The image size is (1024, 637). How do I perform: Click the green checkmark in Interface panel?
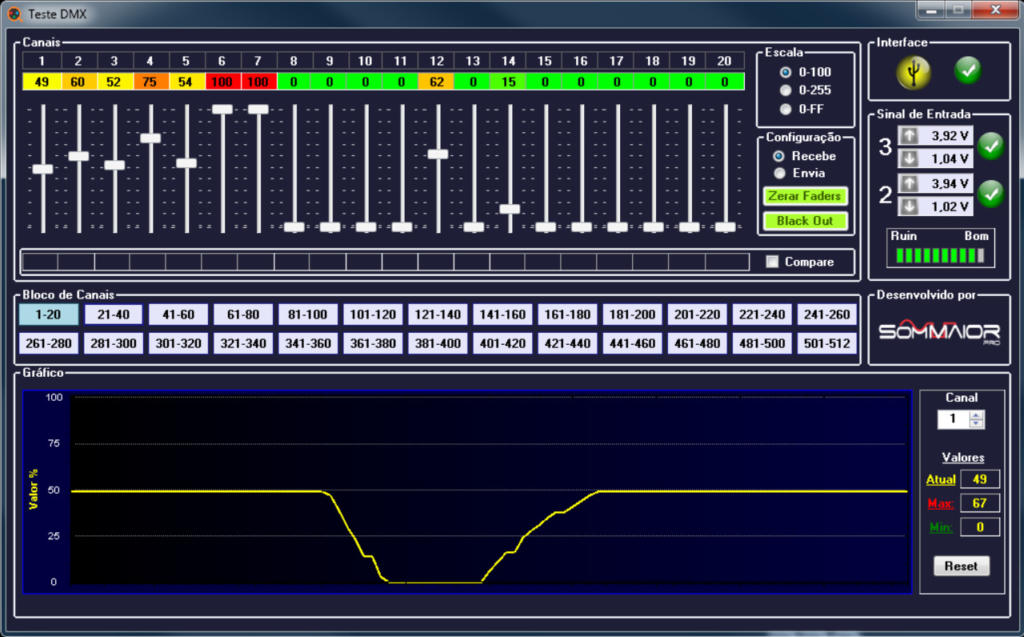point(967,70)
